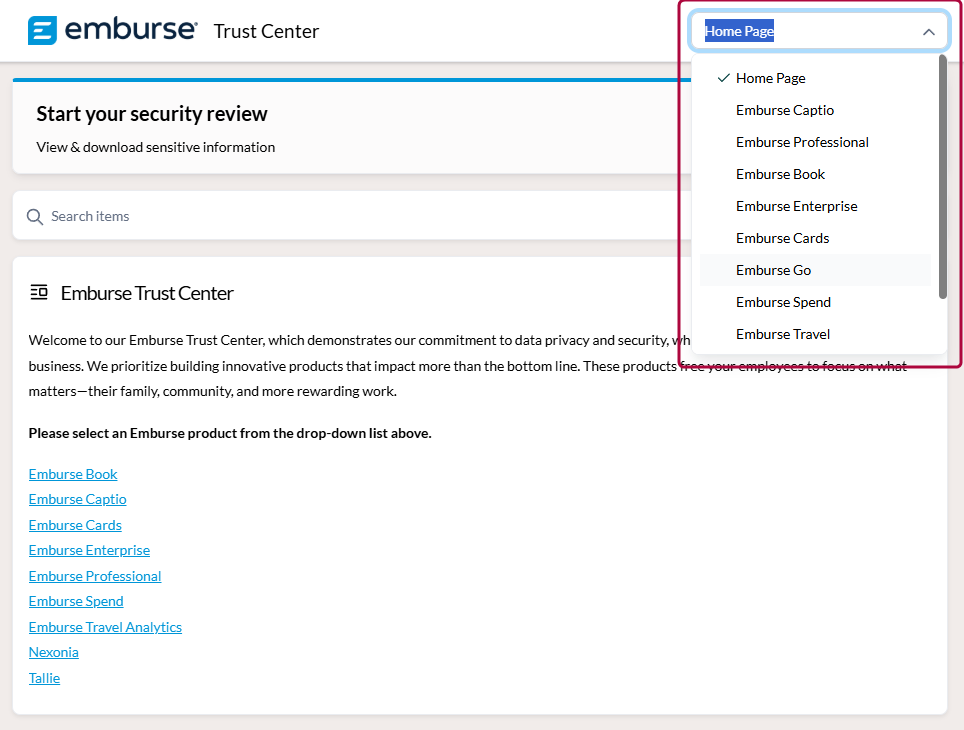Open the Tallie link
Image resolution: width=964 pixels, height=730 pixels.
(44, 678)
